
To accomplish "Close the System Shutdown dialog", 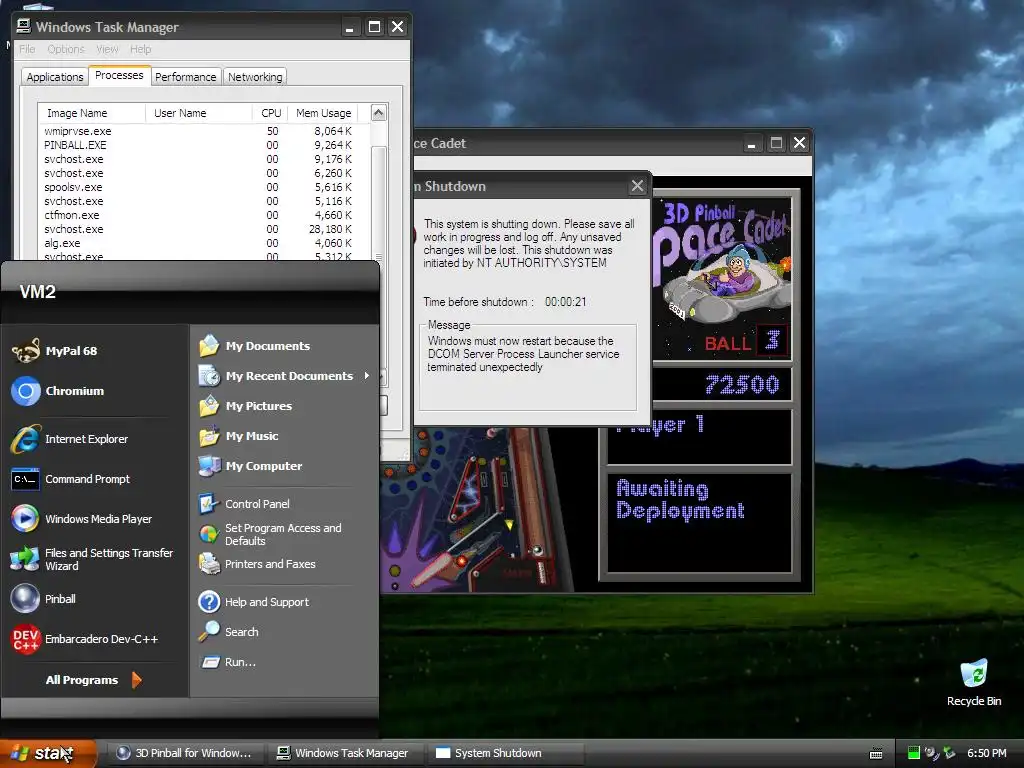I will 637,186.
